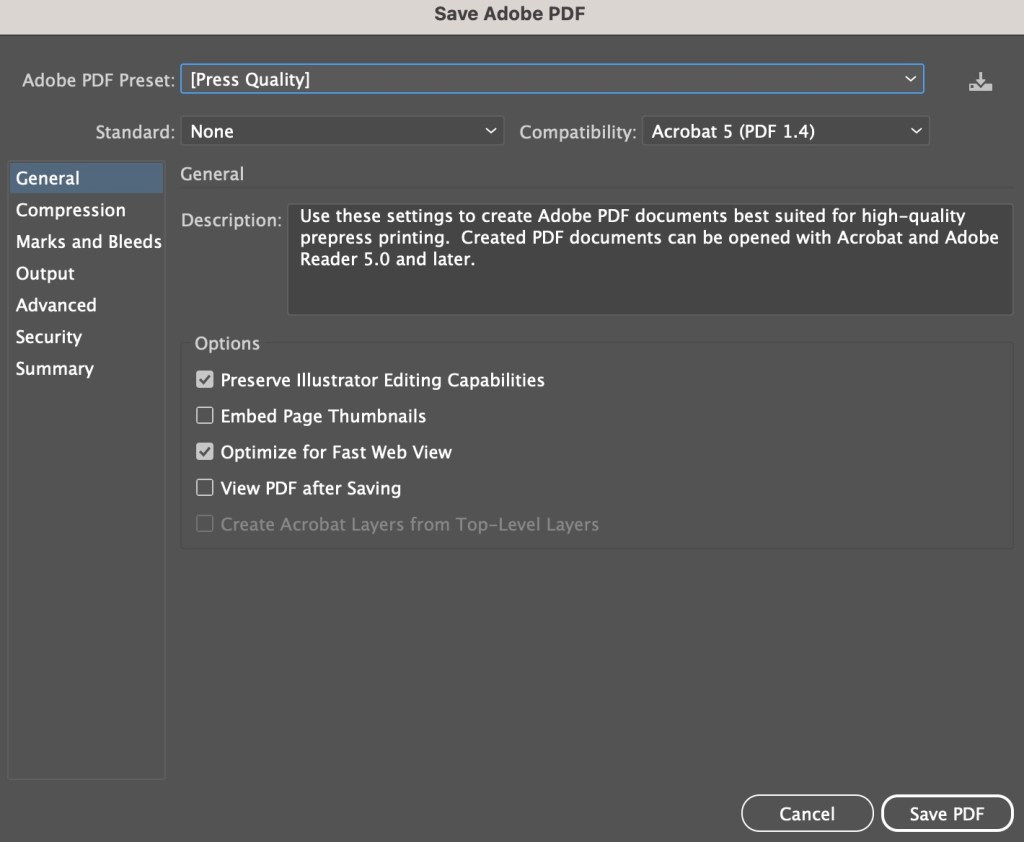Disable Optimize for Fast Web View
This screenshot has width=1024, height=842.
[205, 452]
